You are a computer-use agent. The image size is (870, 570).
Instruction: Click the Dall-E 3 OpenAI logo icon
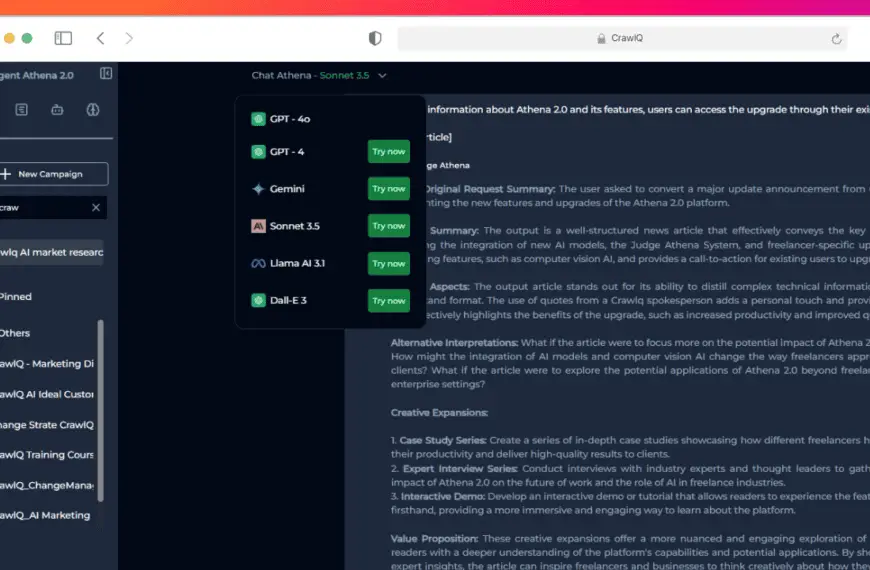click(258, 300)
